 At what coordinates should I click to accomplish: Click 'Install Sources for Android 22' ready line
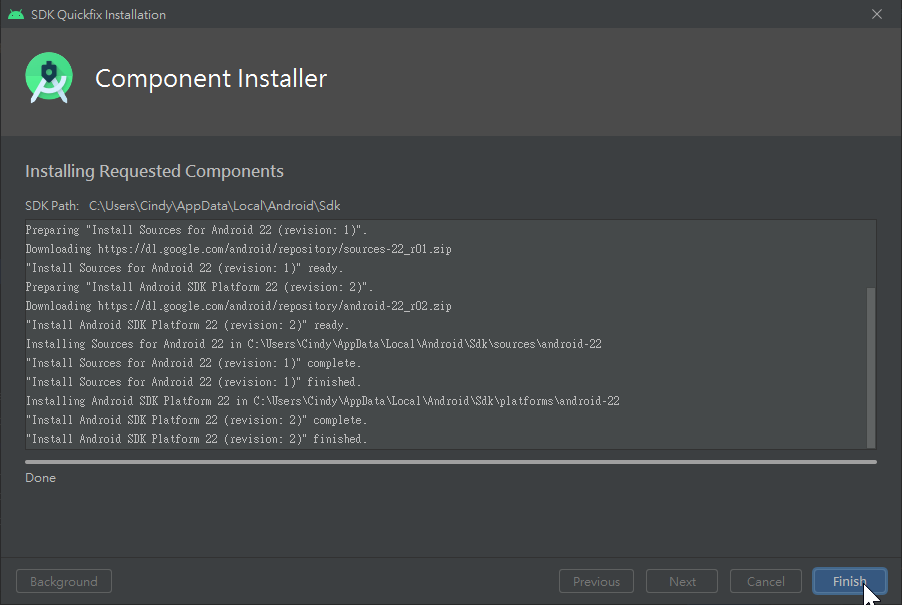tap(184, 268)
